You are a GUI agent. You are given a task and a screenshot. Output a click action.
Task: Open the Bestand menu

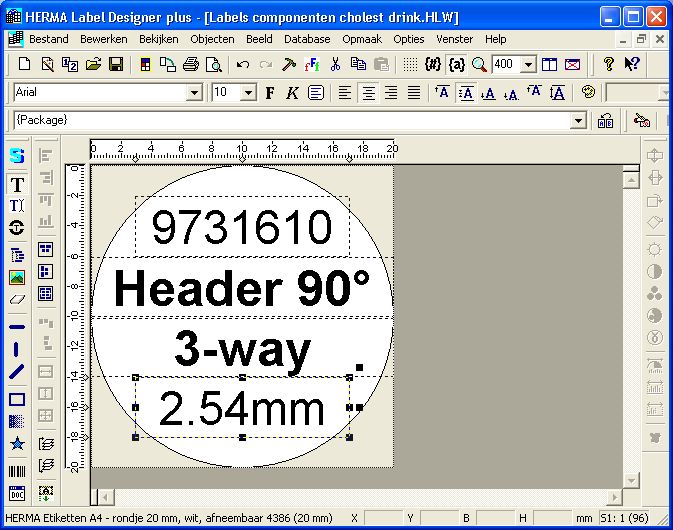tap(49, 39)
